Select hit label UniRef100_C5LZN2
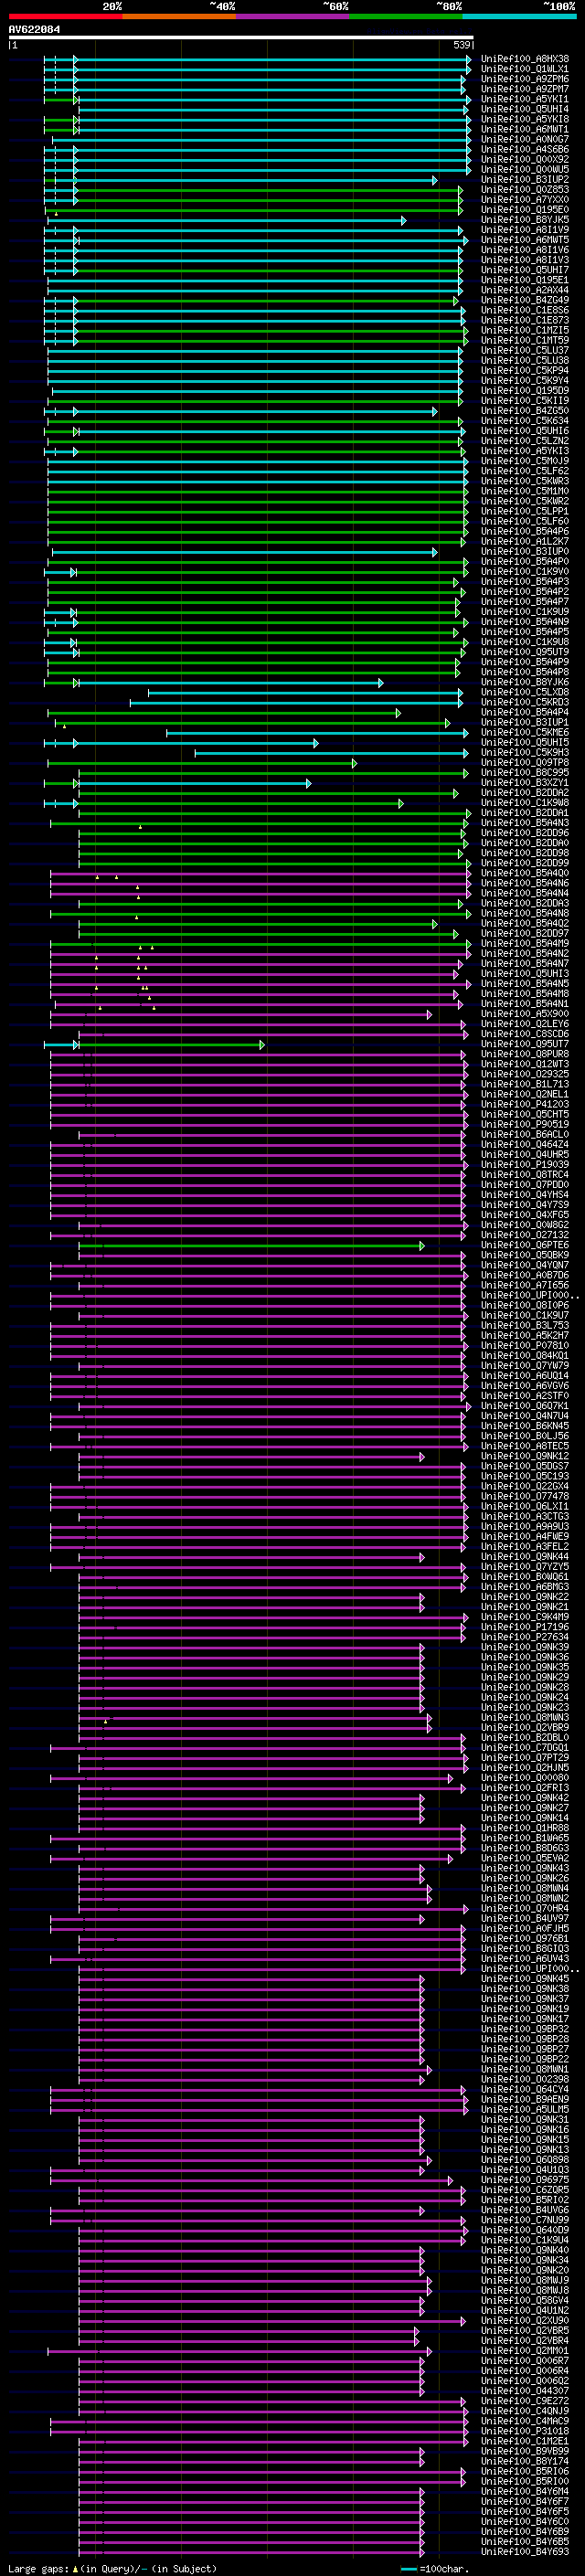 coord(525,441)
